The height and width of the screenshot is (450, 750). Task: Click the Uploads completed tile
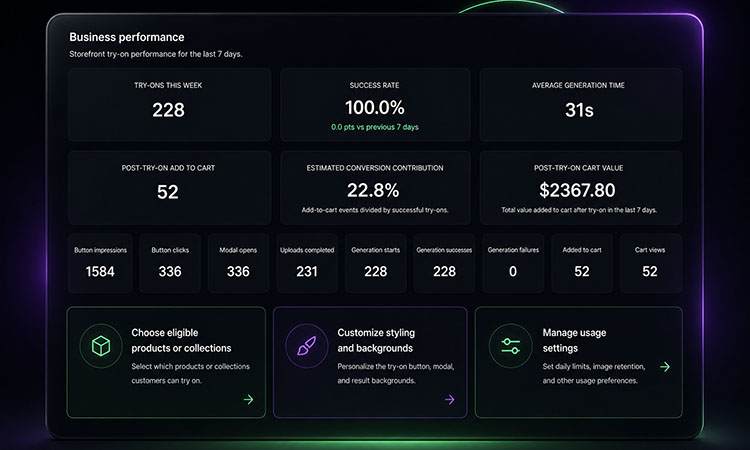pos(307,263)
